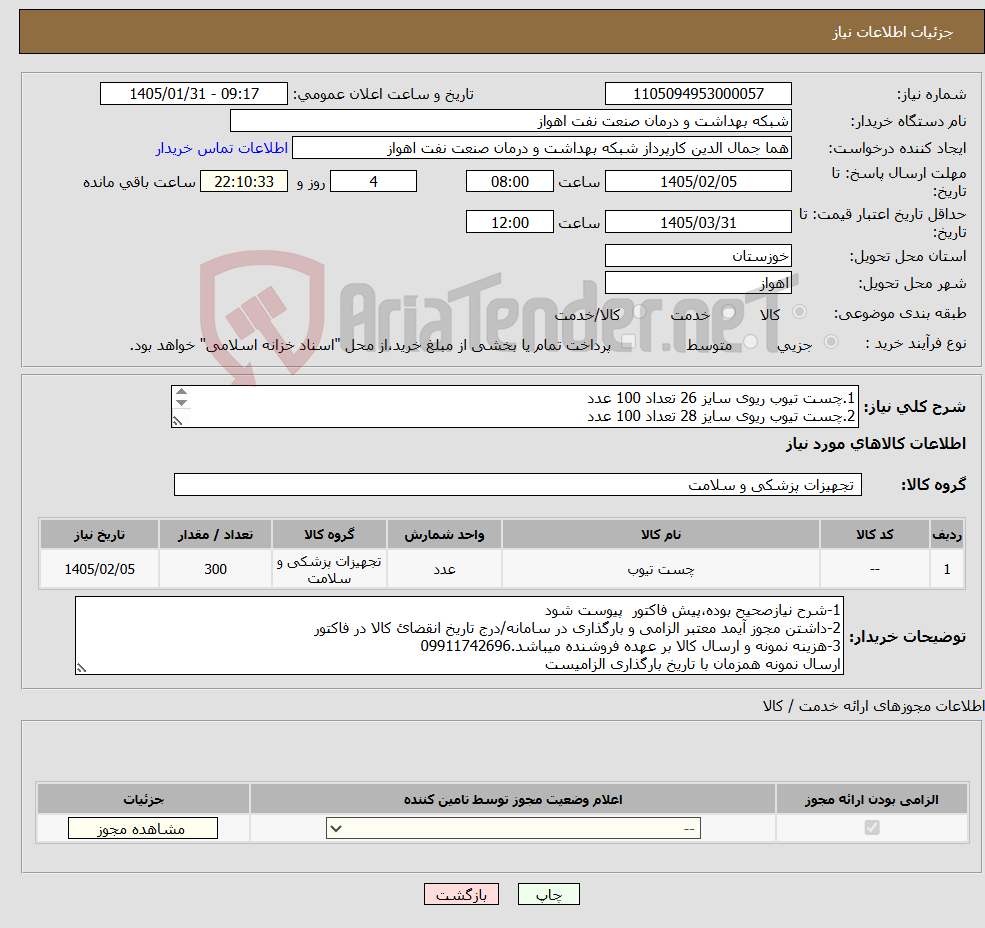Click the quantity cell showing 300
The width and height of the screenshot is (985, 928).
pyautogui.click(x=215, y=569)
